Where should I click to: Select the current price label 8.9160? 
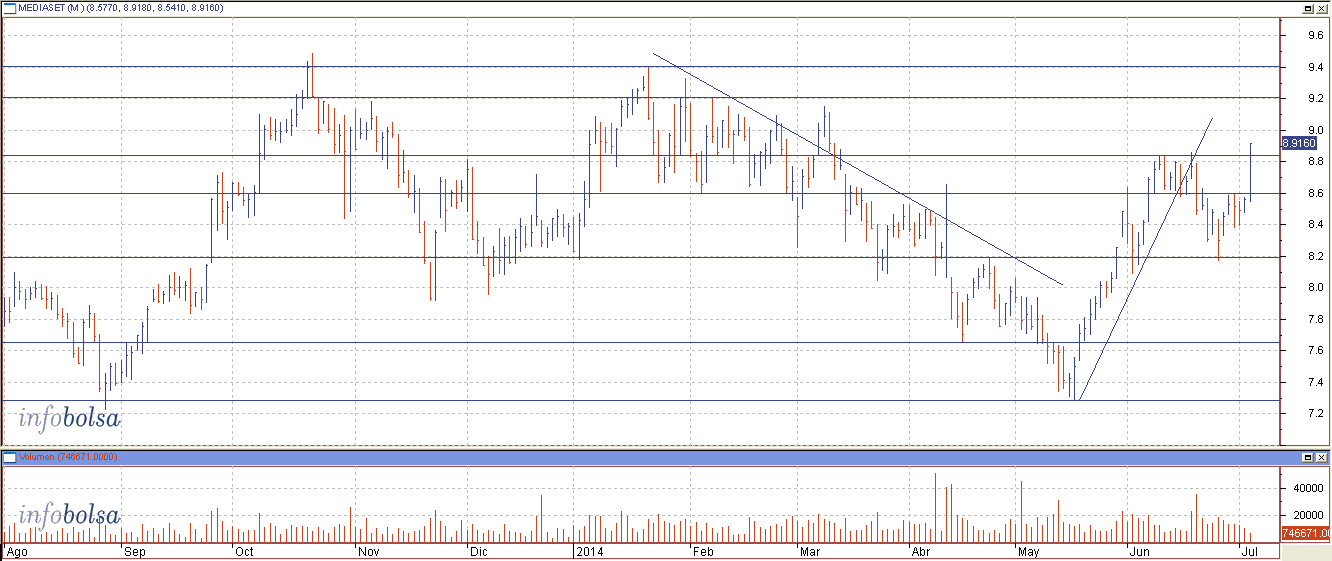(x=1297, y=144)
